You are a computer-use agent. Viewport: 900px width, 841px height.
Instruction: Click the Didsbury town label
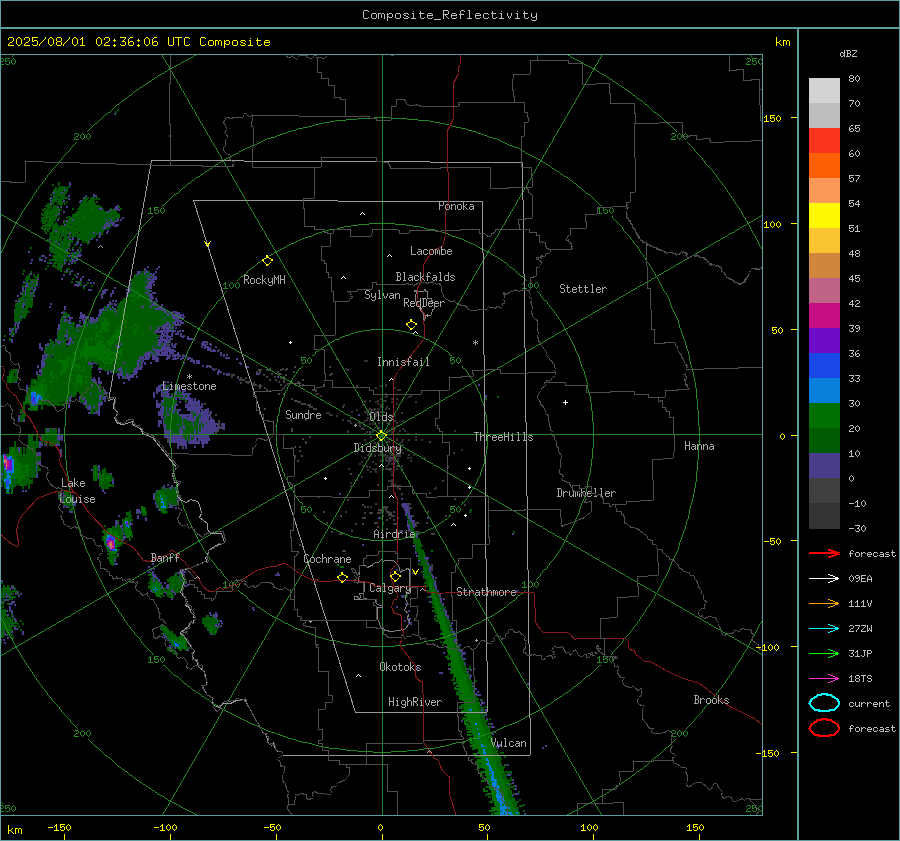[377, 448]
